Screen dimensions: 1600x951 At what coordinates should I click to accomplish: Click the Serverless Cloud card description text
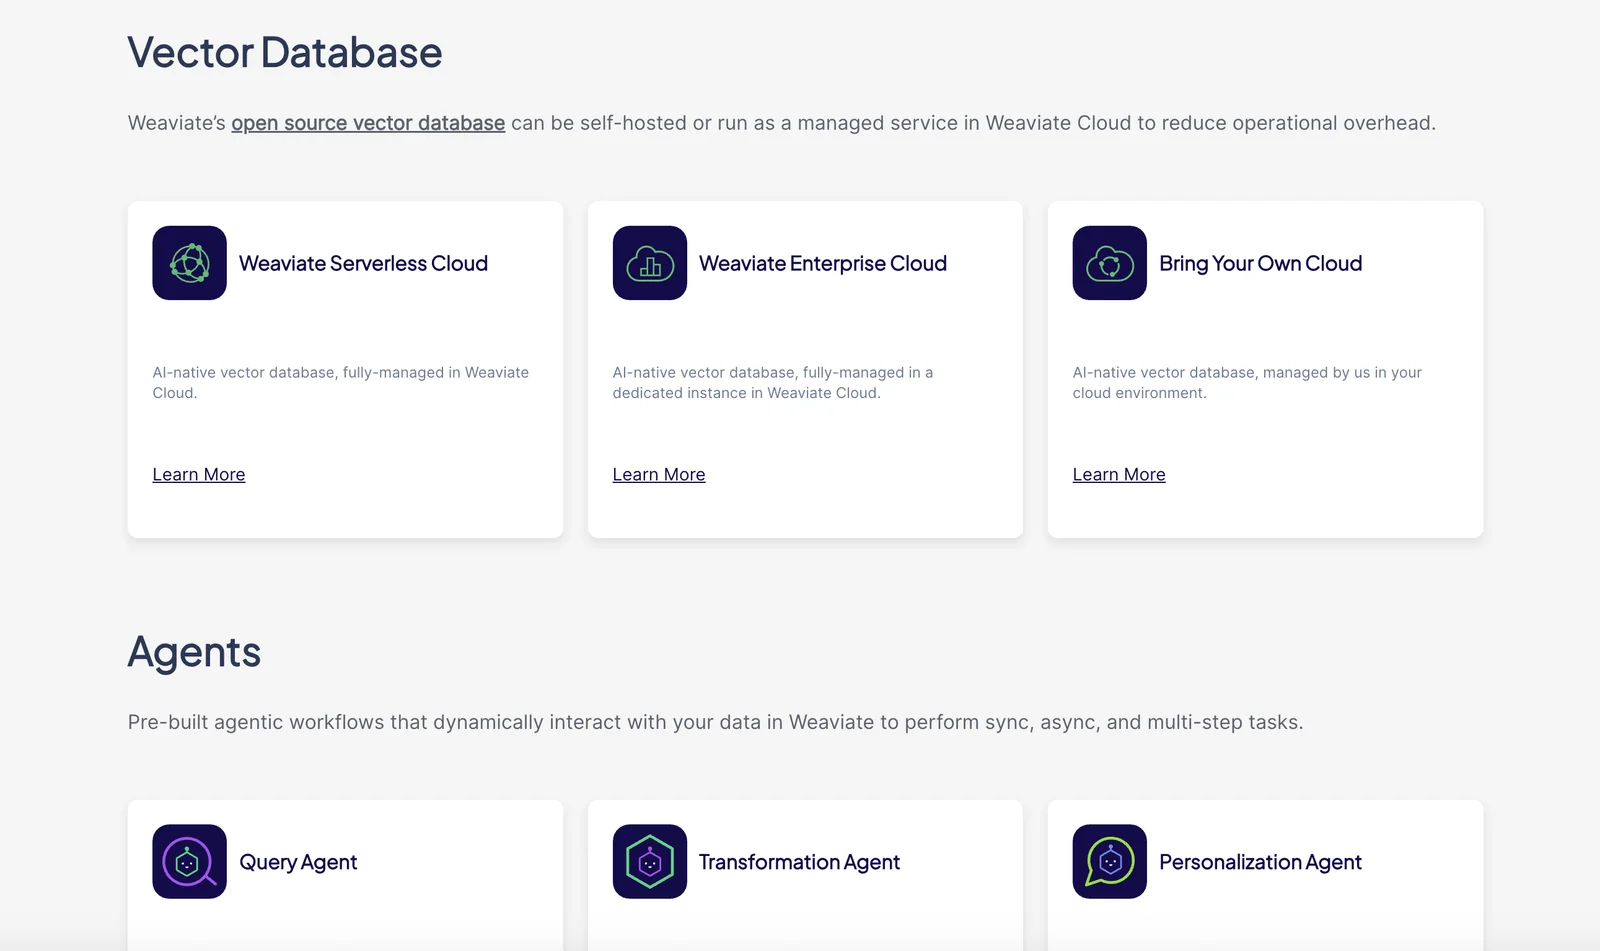coord(340,382)
